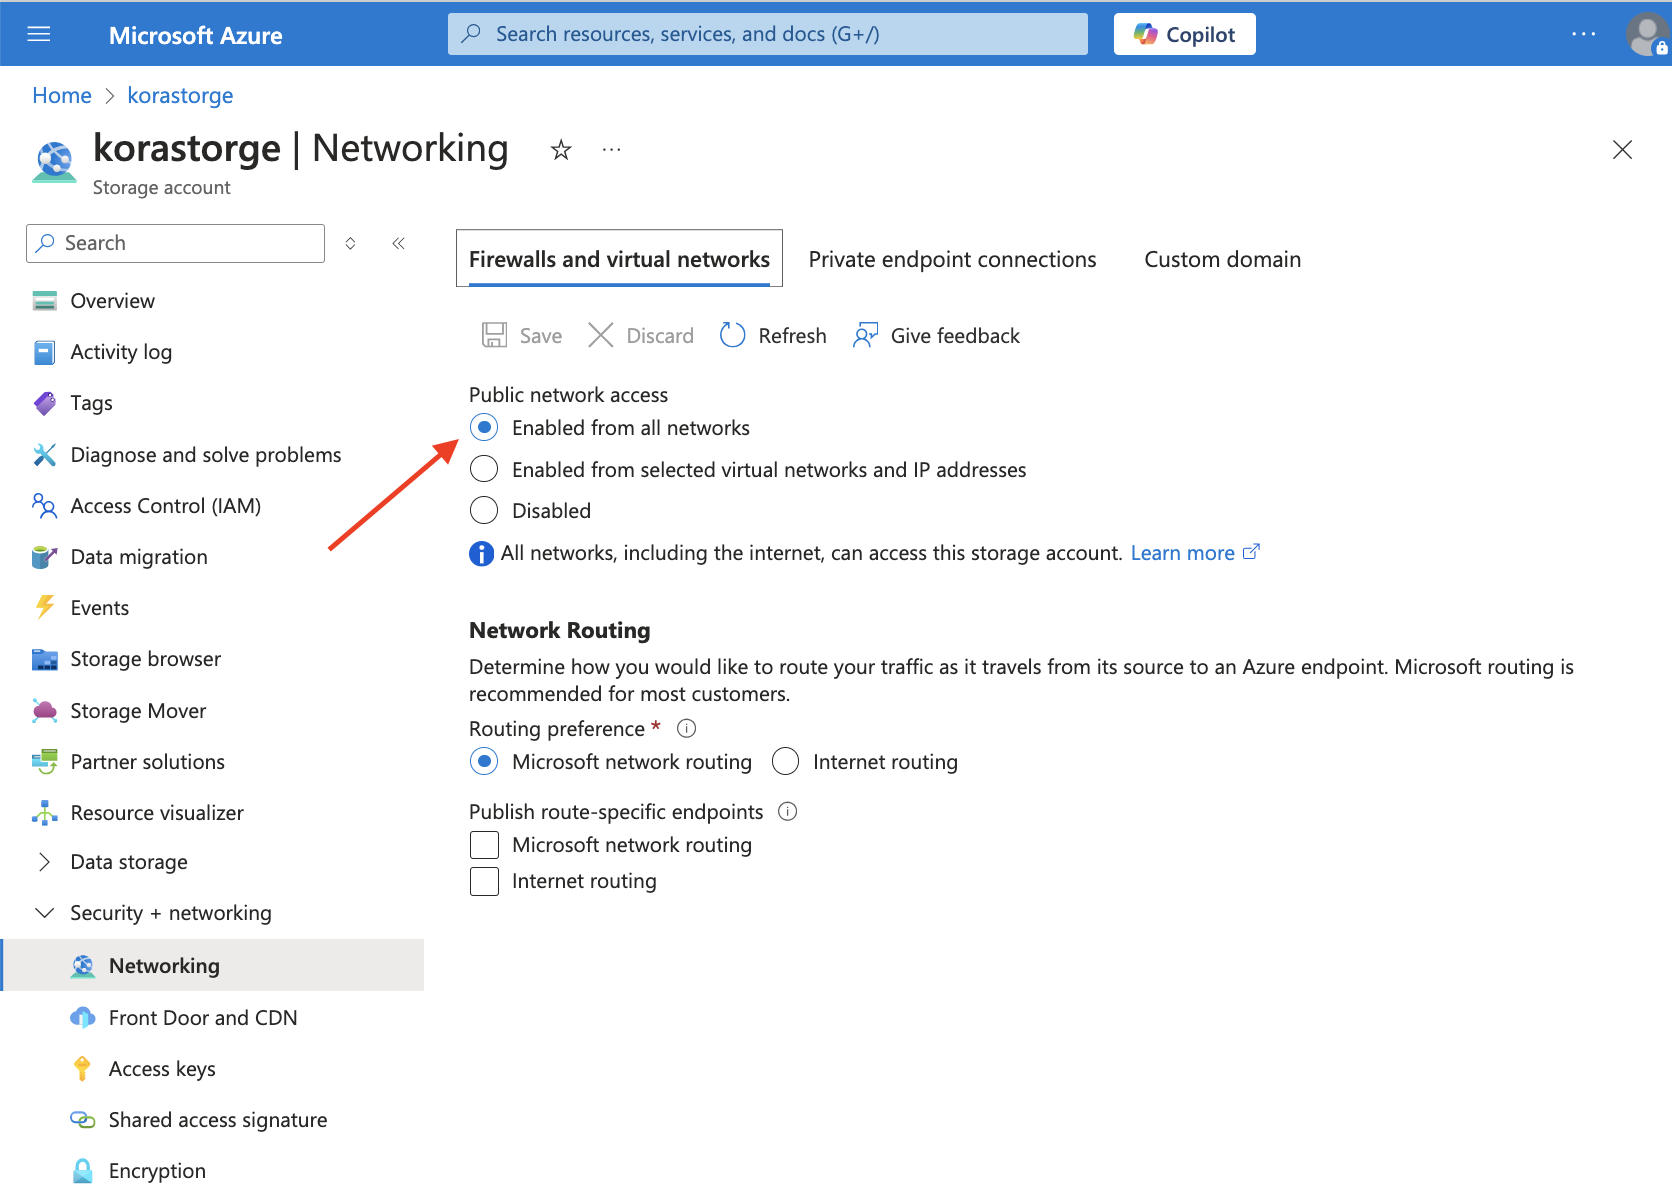Select the Disabled radio option
Image resolution: width=1672 pixels, height=1200 pixels.
tap(484, 510)
